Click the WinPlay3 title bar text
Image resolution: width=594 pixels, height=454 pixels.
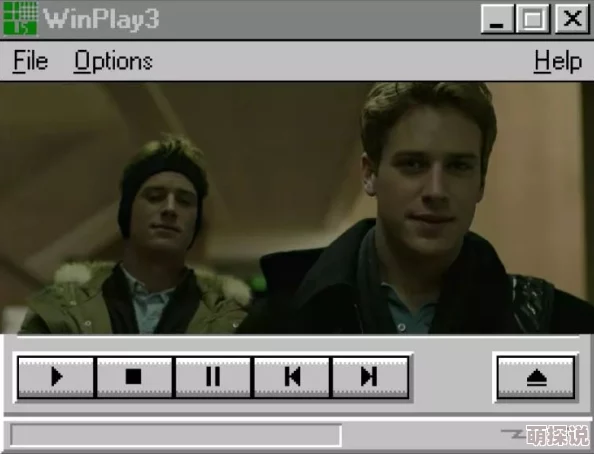[x=101, y=19]
